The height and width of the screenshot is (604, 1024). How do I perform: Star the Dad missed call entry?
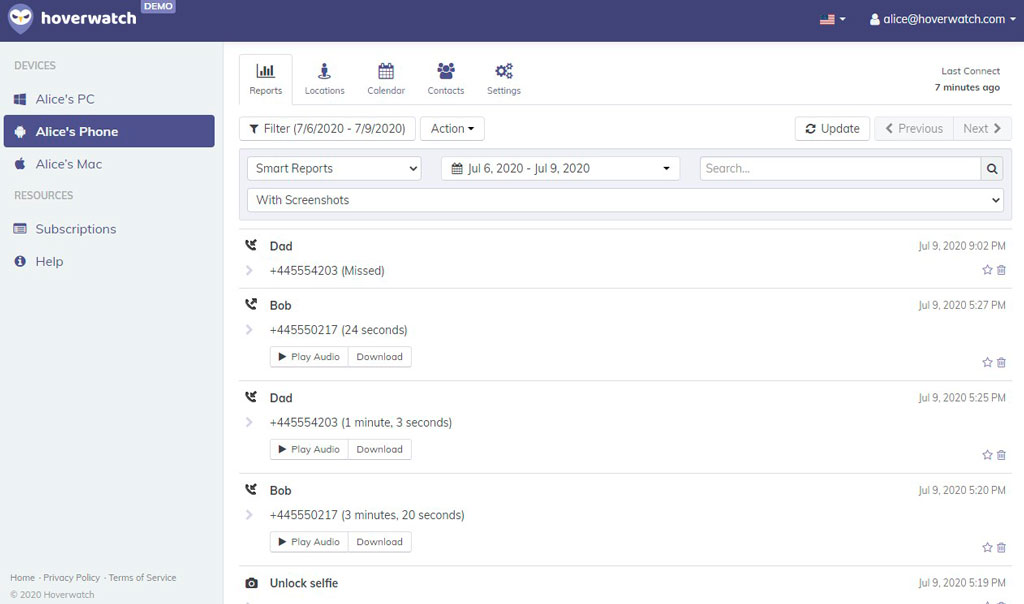(x=987, y=270)
